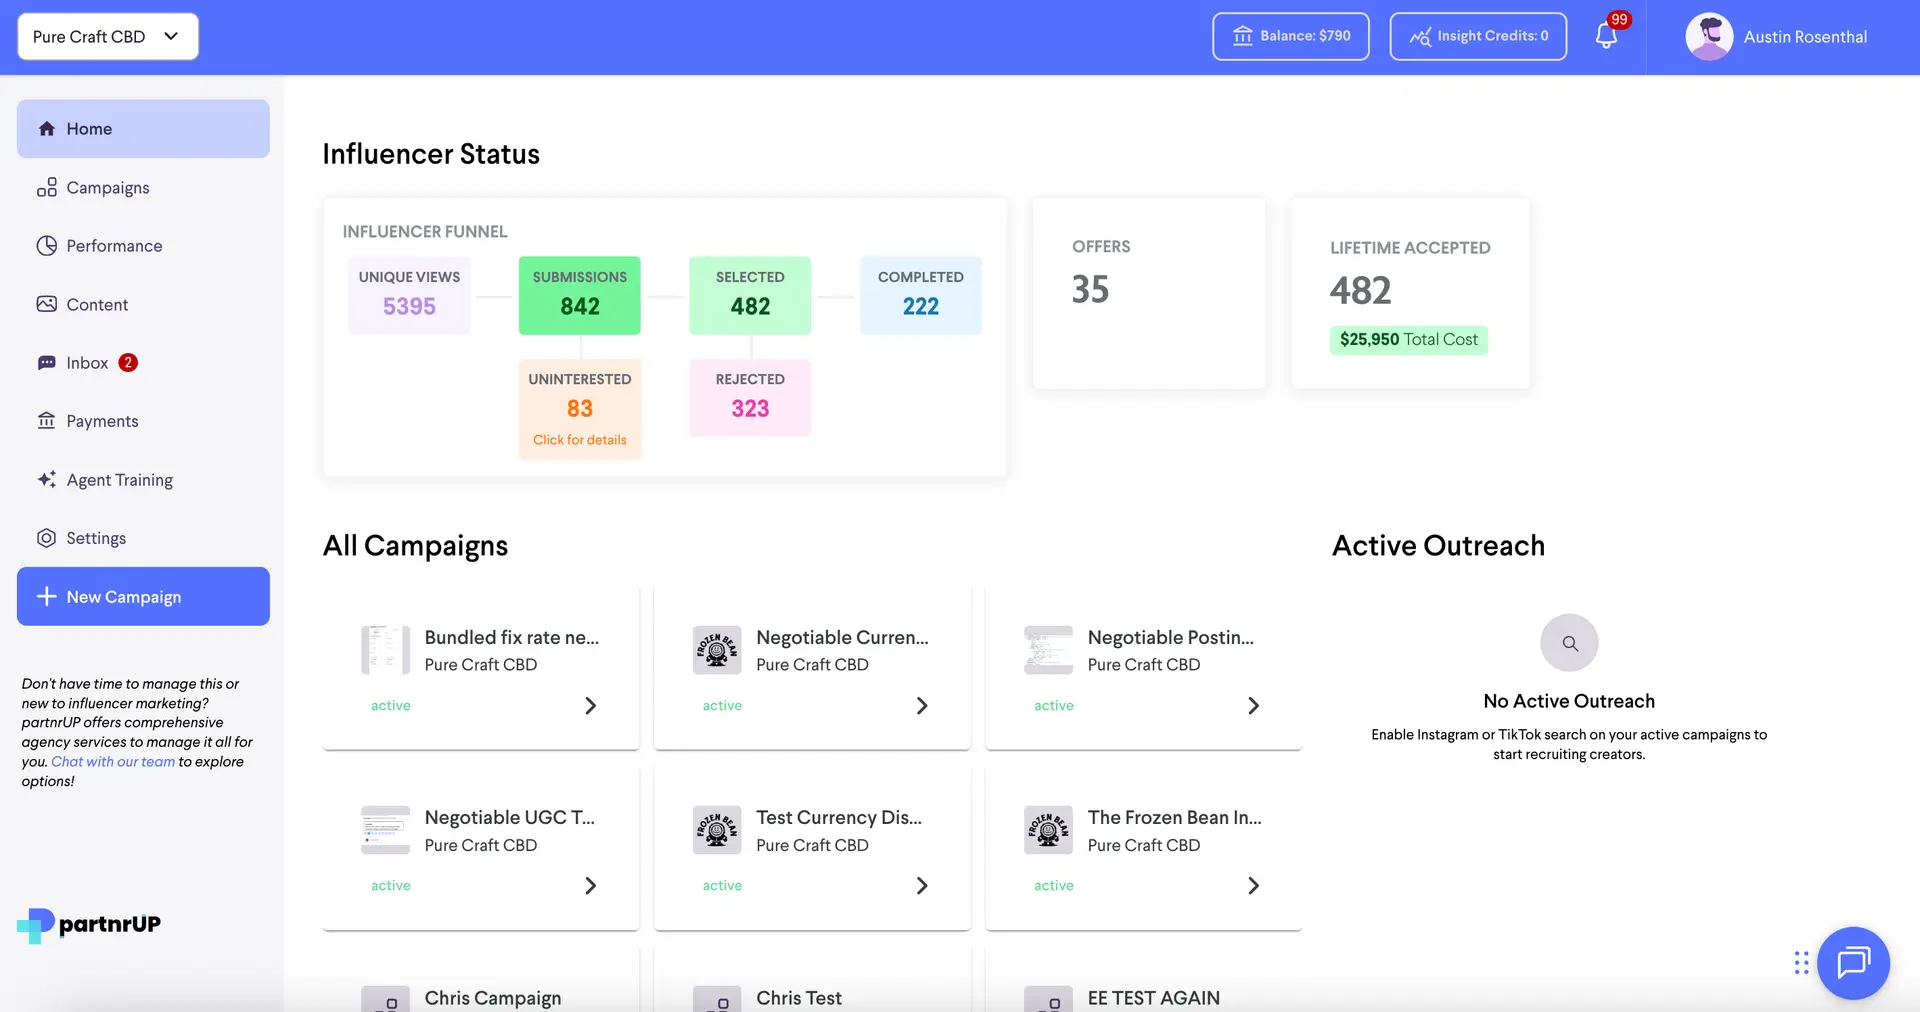
Task: Select Performance from the sidebar
Action: coord(112,245)
